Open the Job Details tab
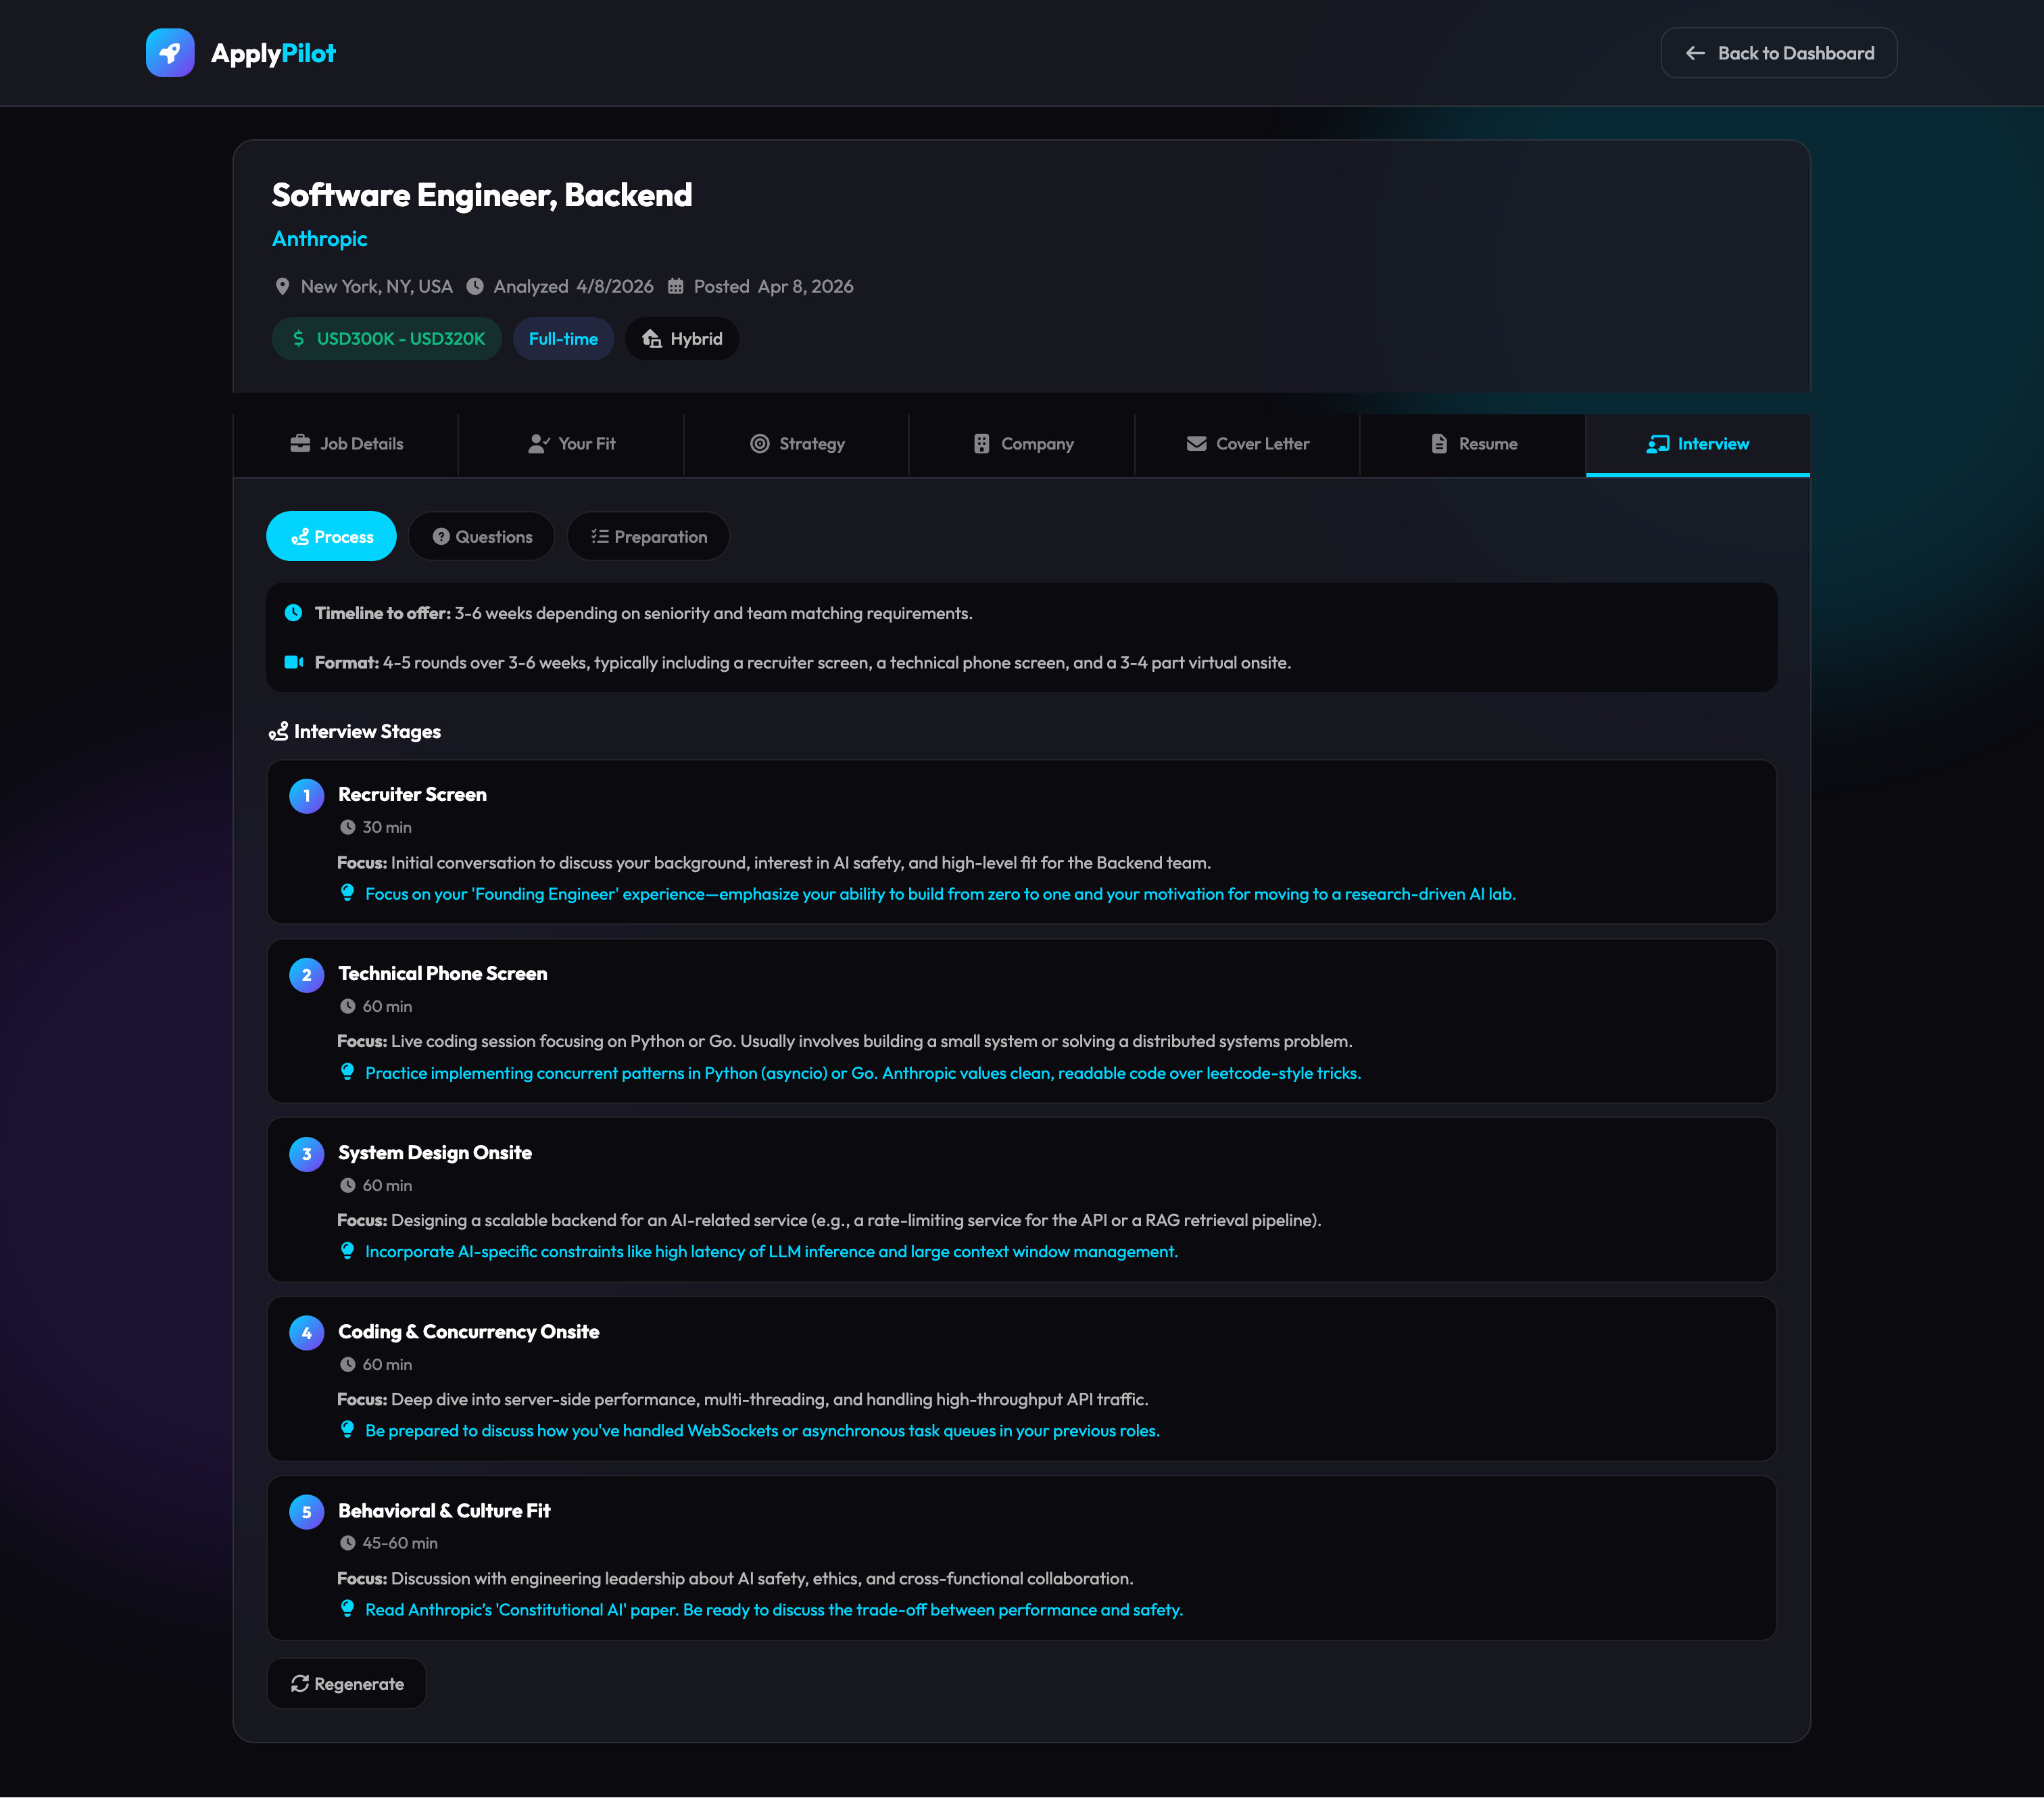Viewport: 2044px width, 1798px height. coord(346,444)
